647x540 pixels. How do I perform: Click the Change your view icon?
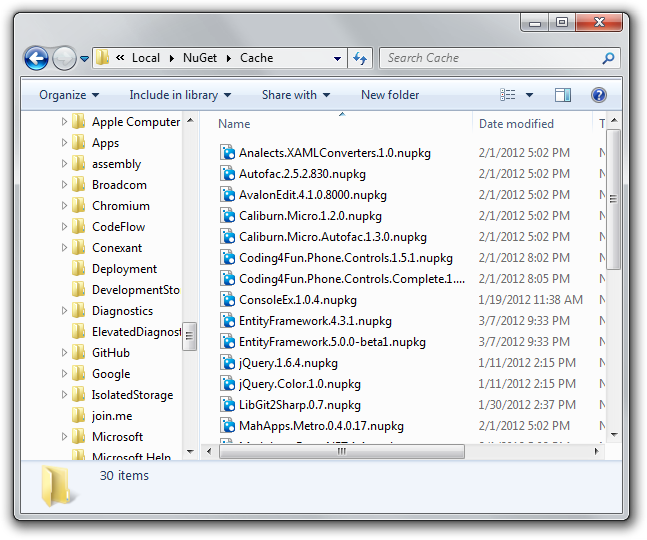508,95
